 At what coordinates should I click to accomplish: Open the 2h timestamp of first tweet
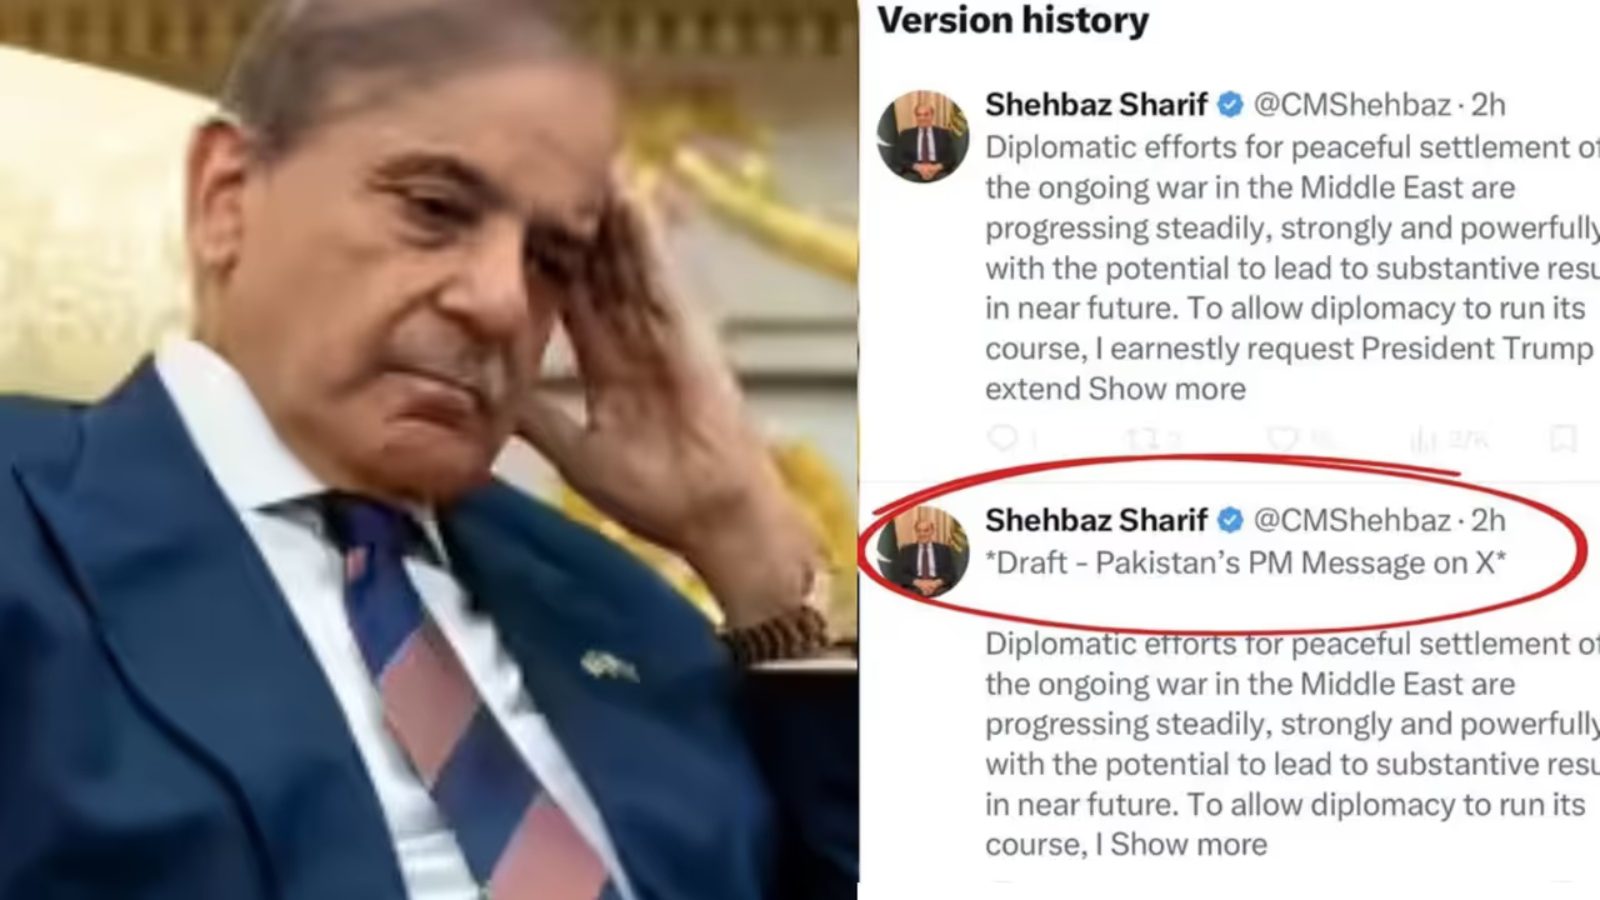point(1488,104)
